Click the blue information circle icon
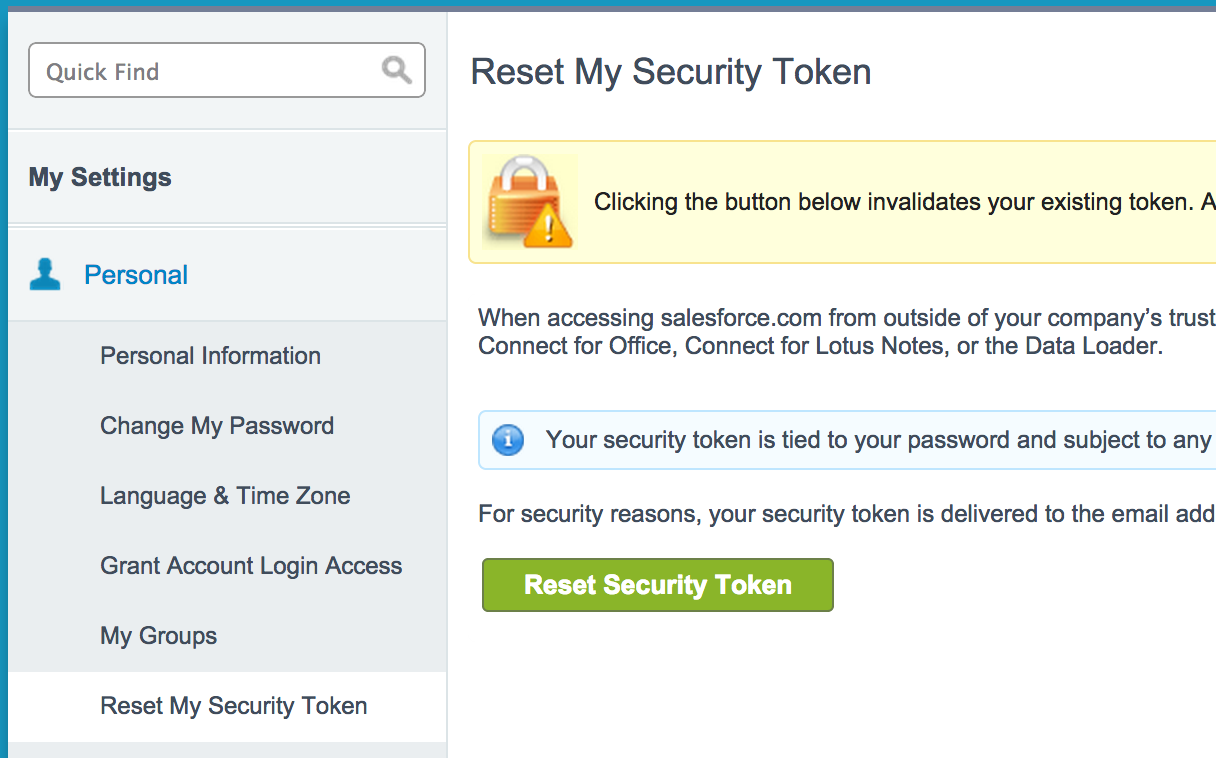The height and width of the screenshot is (758, 1216). coord(509,439)
